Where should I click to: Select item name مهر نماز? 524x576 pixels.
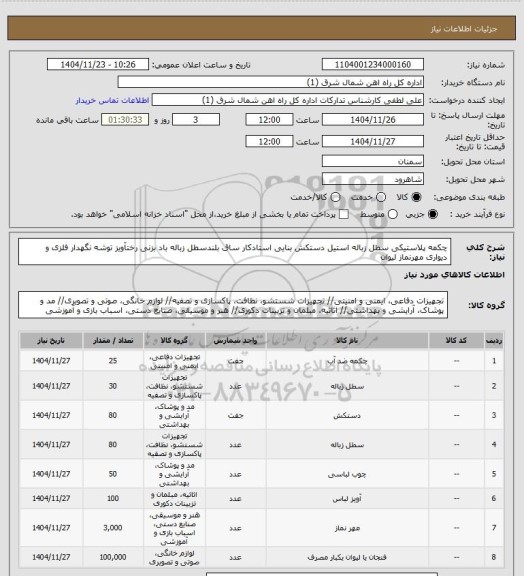pos(347,528)
